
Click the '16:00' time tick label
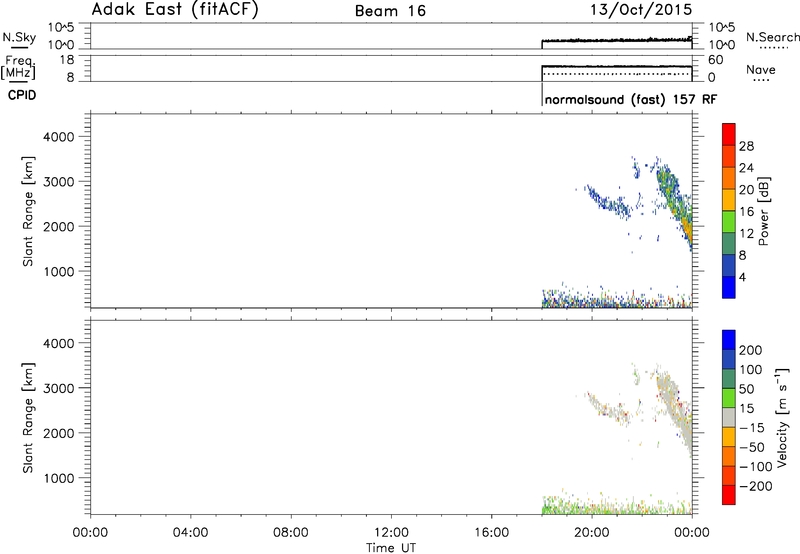point(491,533)
